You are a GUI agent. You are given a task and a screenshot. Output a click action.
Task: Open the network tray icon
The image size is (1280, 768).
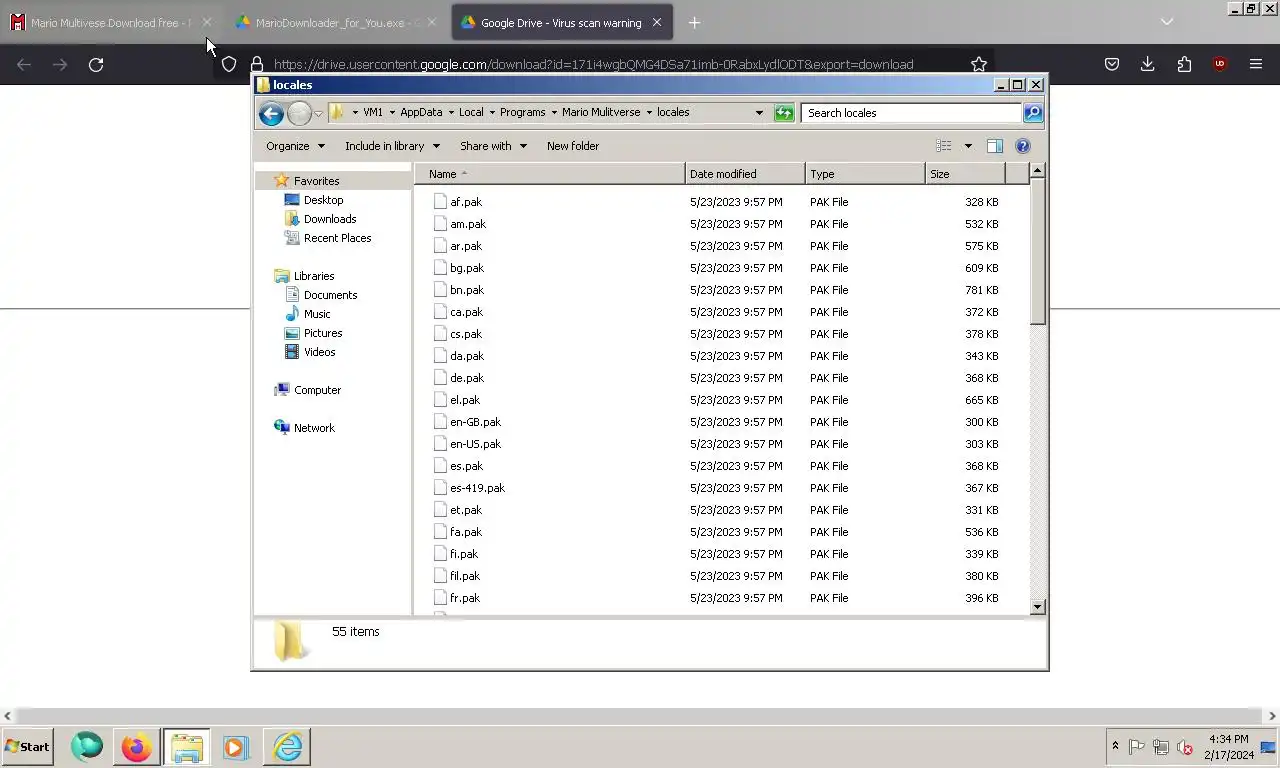(x=1161, y=747)
